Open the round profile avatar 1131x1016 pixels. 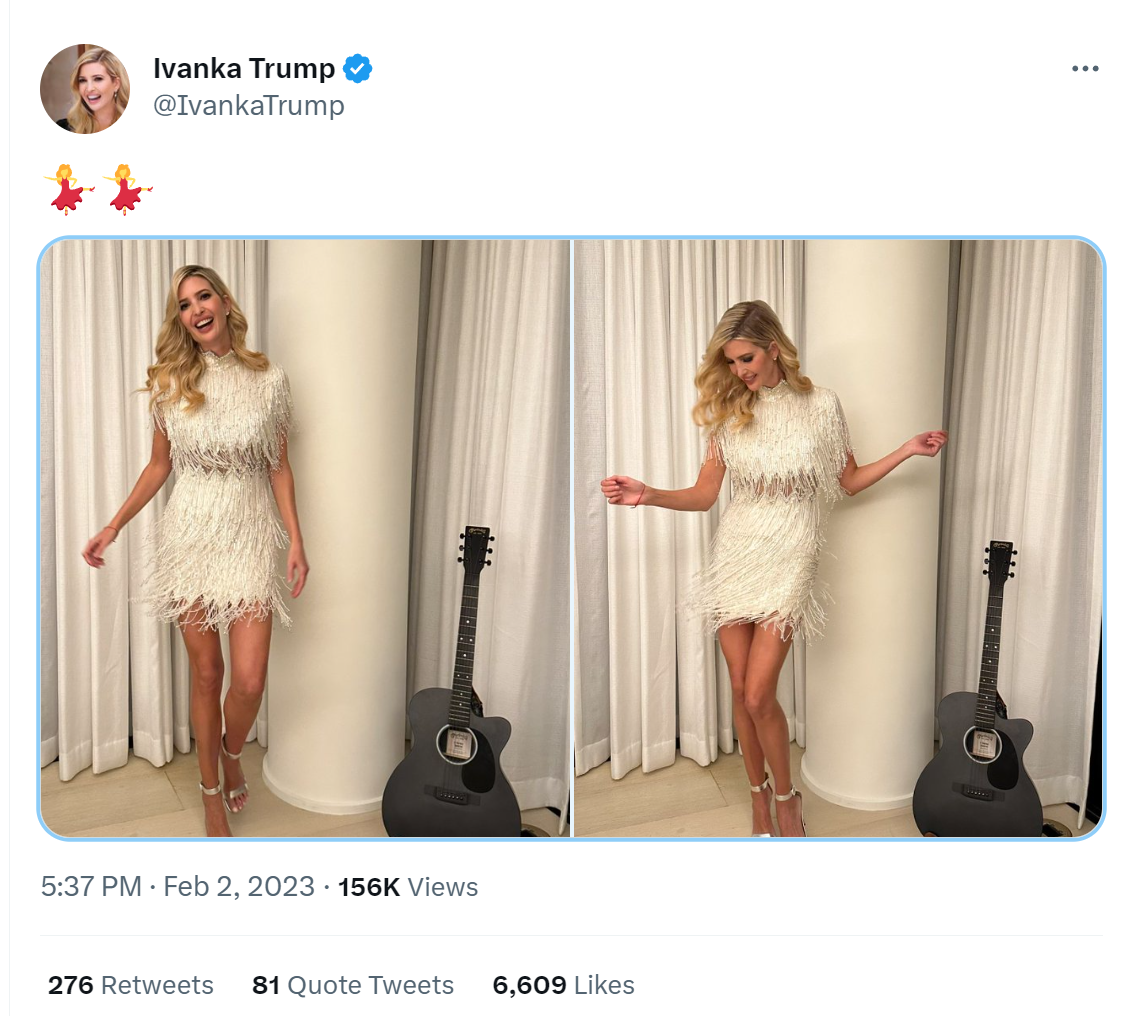click(x=85, y=89)
